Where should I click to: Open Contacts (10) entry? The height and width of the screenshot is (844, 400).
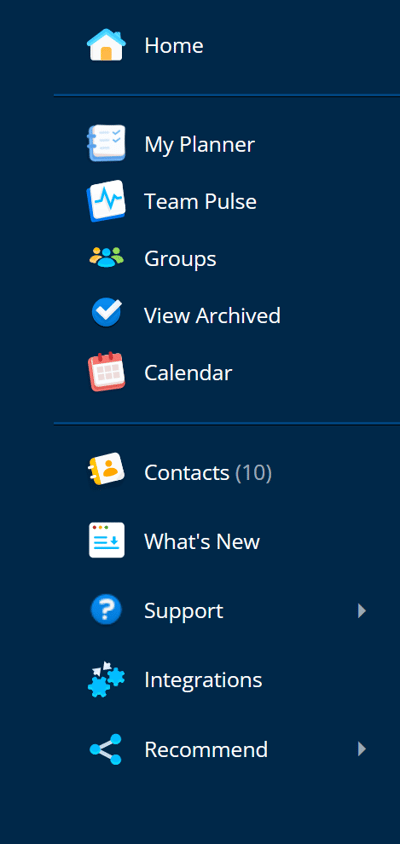[x=208, y=473]
